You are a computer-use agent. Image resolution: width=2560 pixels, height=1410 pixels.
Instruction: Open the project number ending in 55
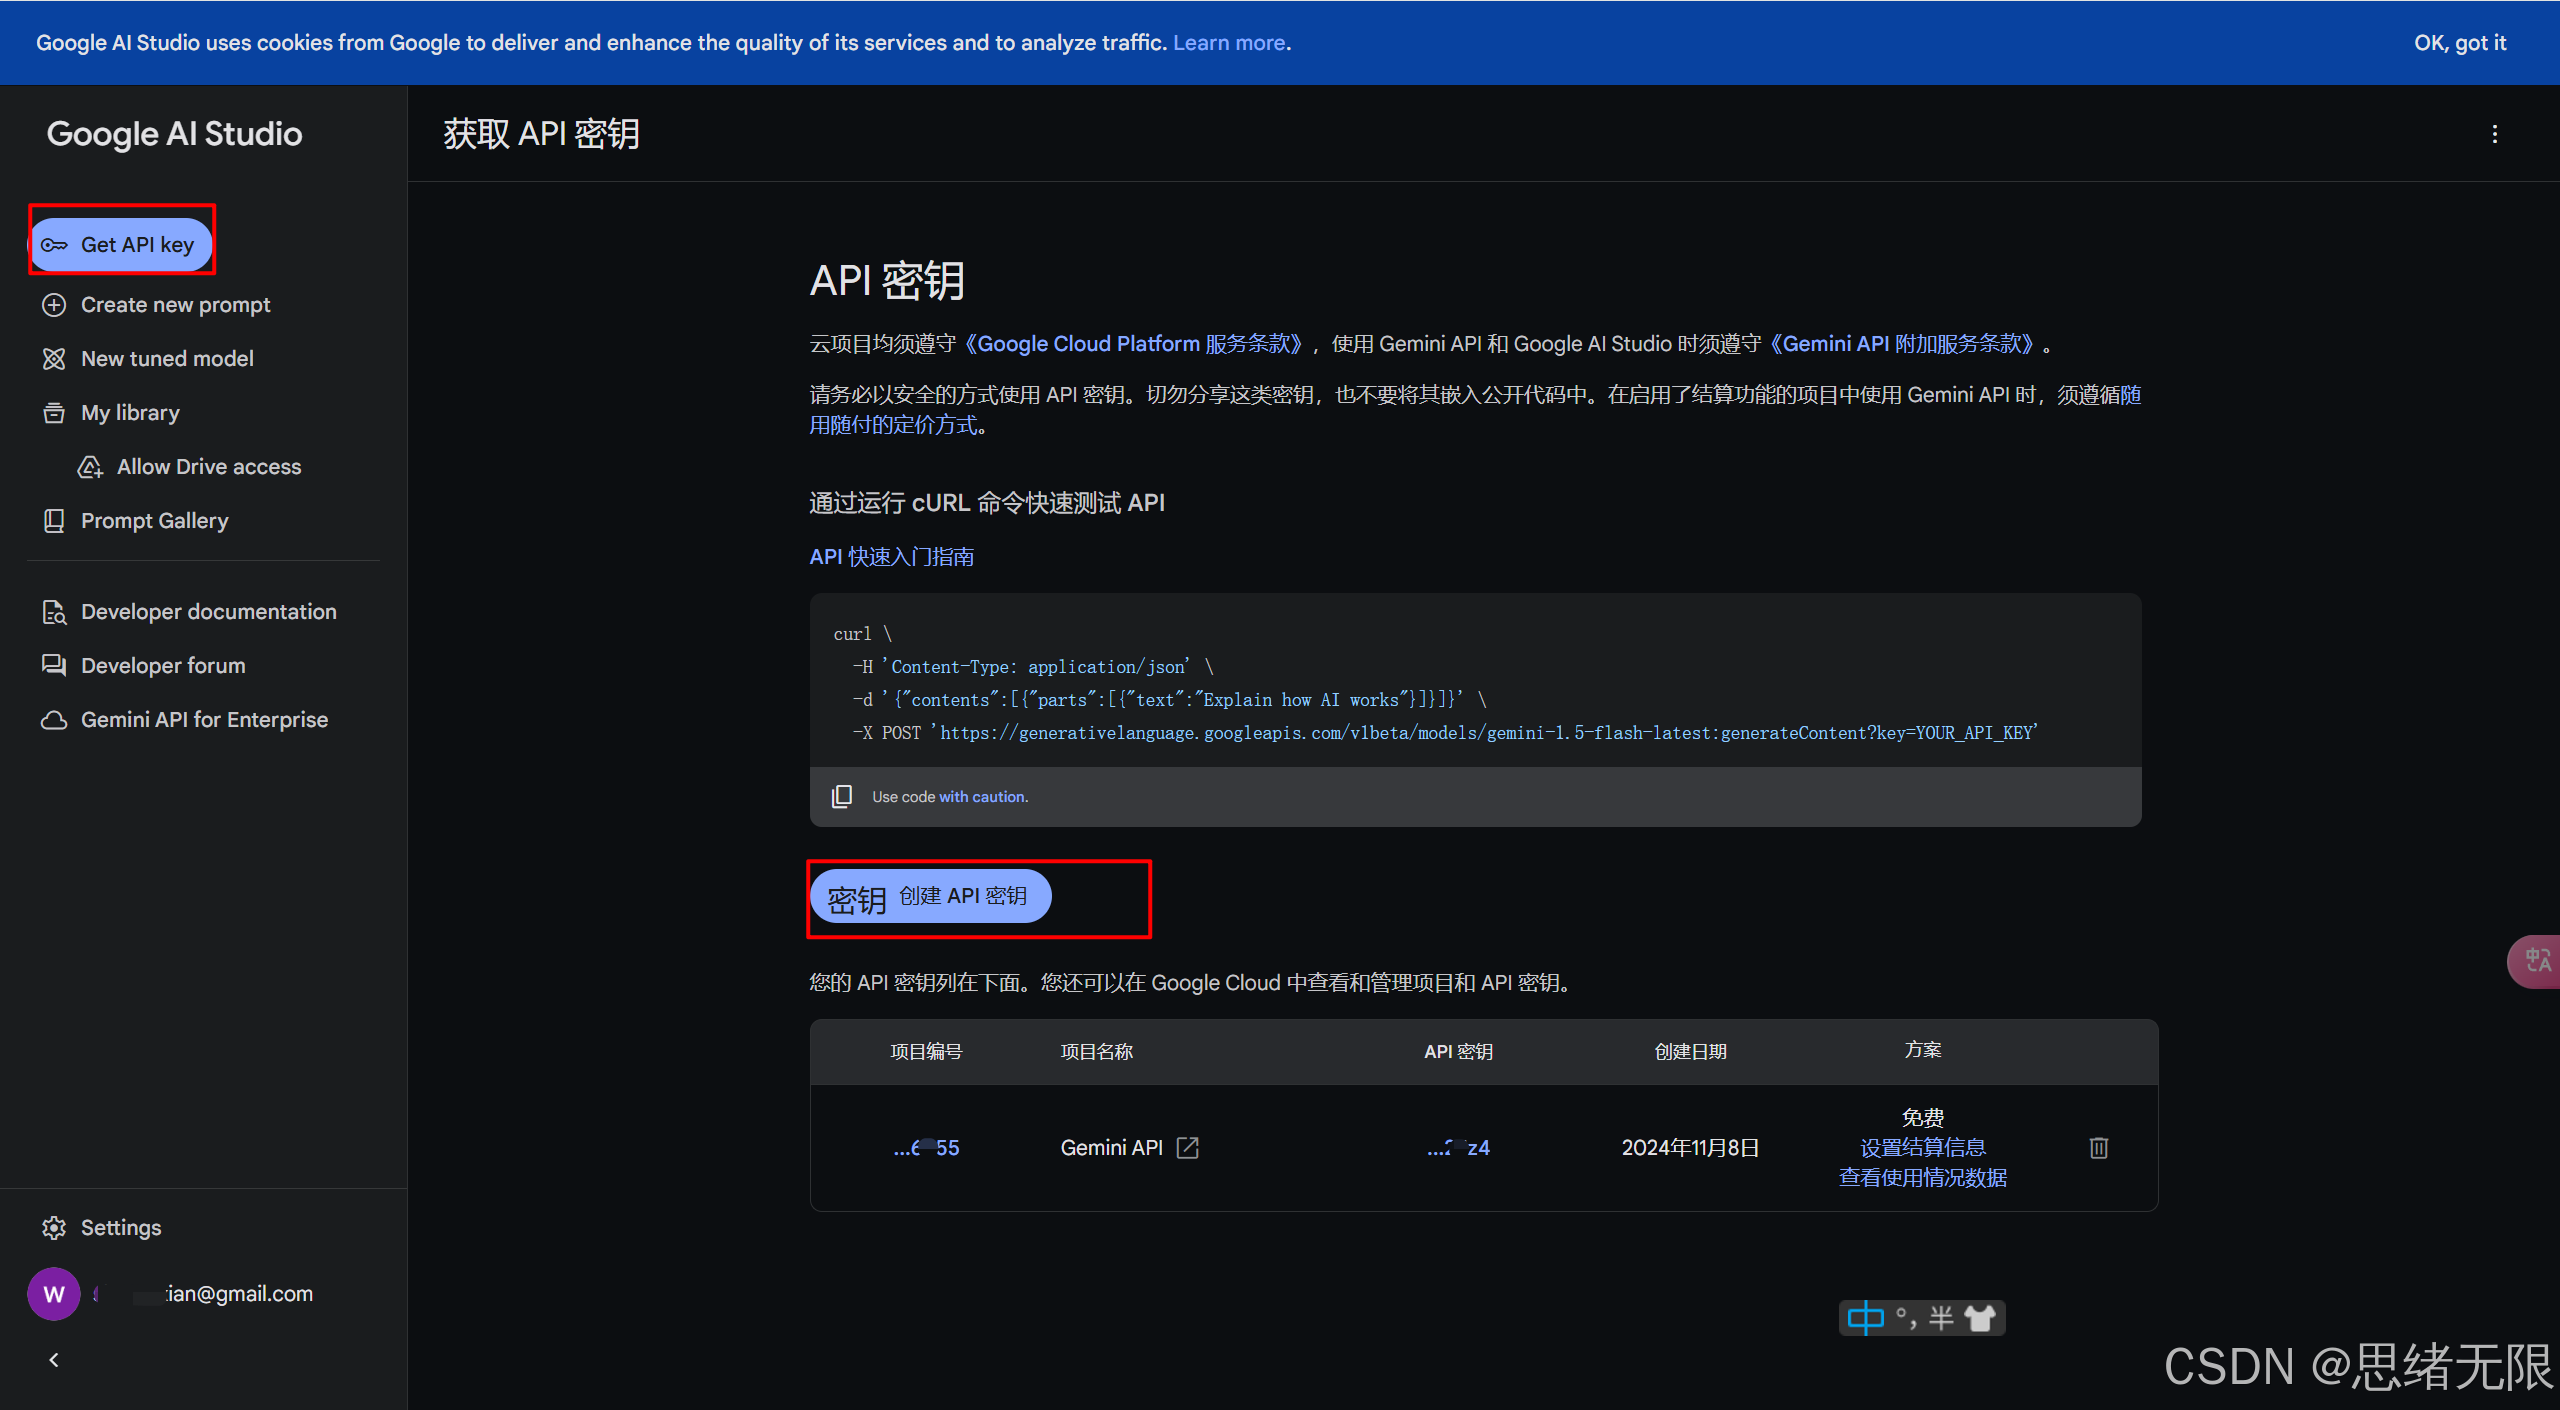coord(926,1147)
